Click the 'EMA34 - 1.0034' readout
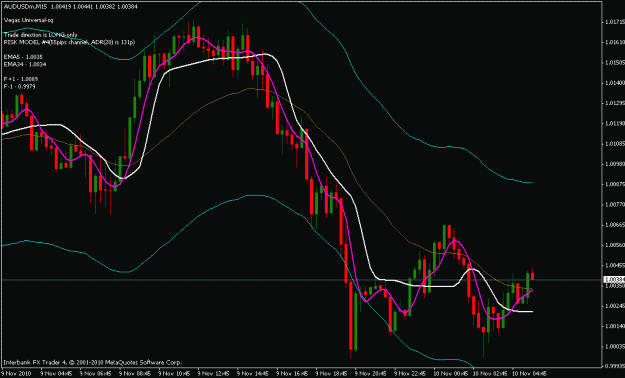This screenshot has height=378, width=625. click(25, 64)
